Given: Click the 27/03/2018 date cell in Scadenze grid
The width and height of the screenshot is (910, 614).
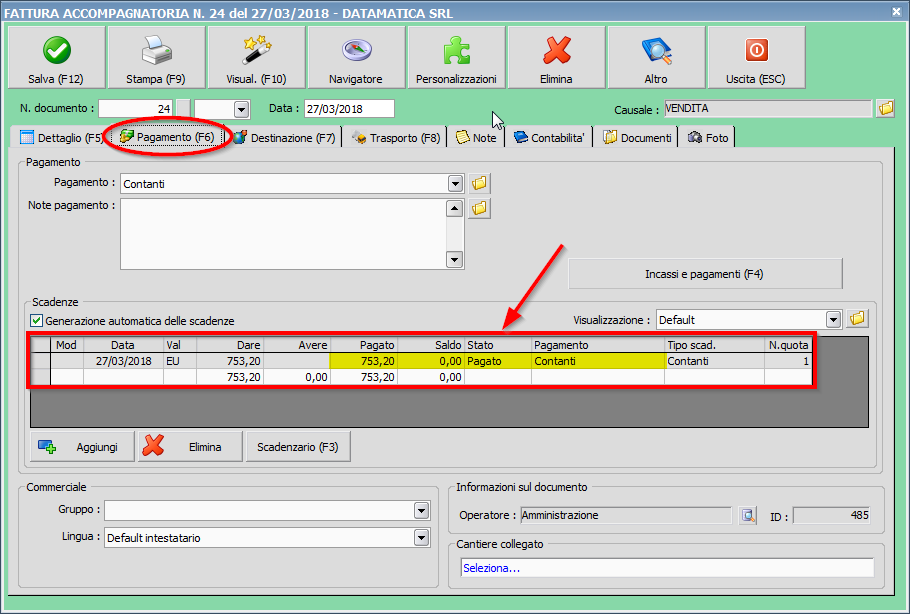Looking at the screenshot, I should [124, 361].
